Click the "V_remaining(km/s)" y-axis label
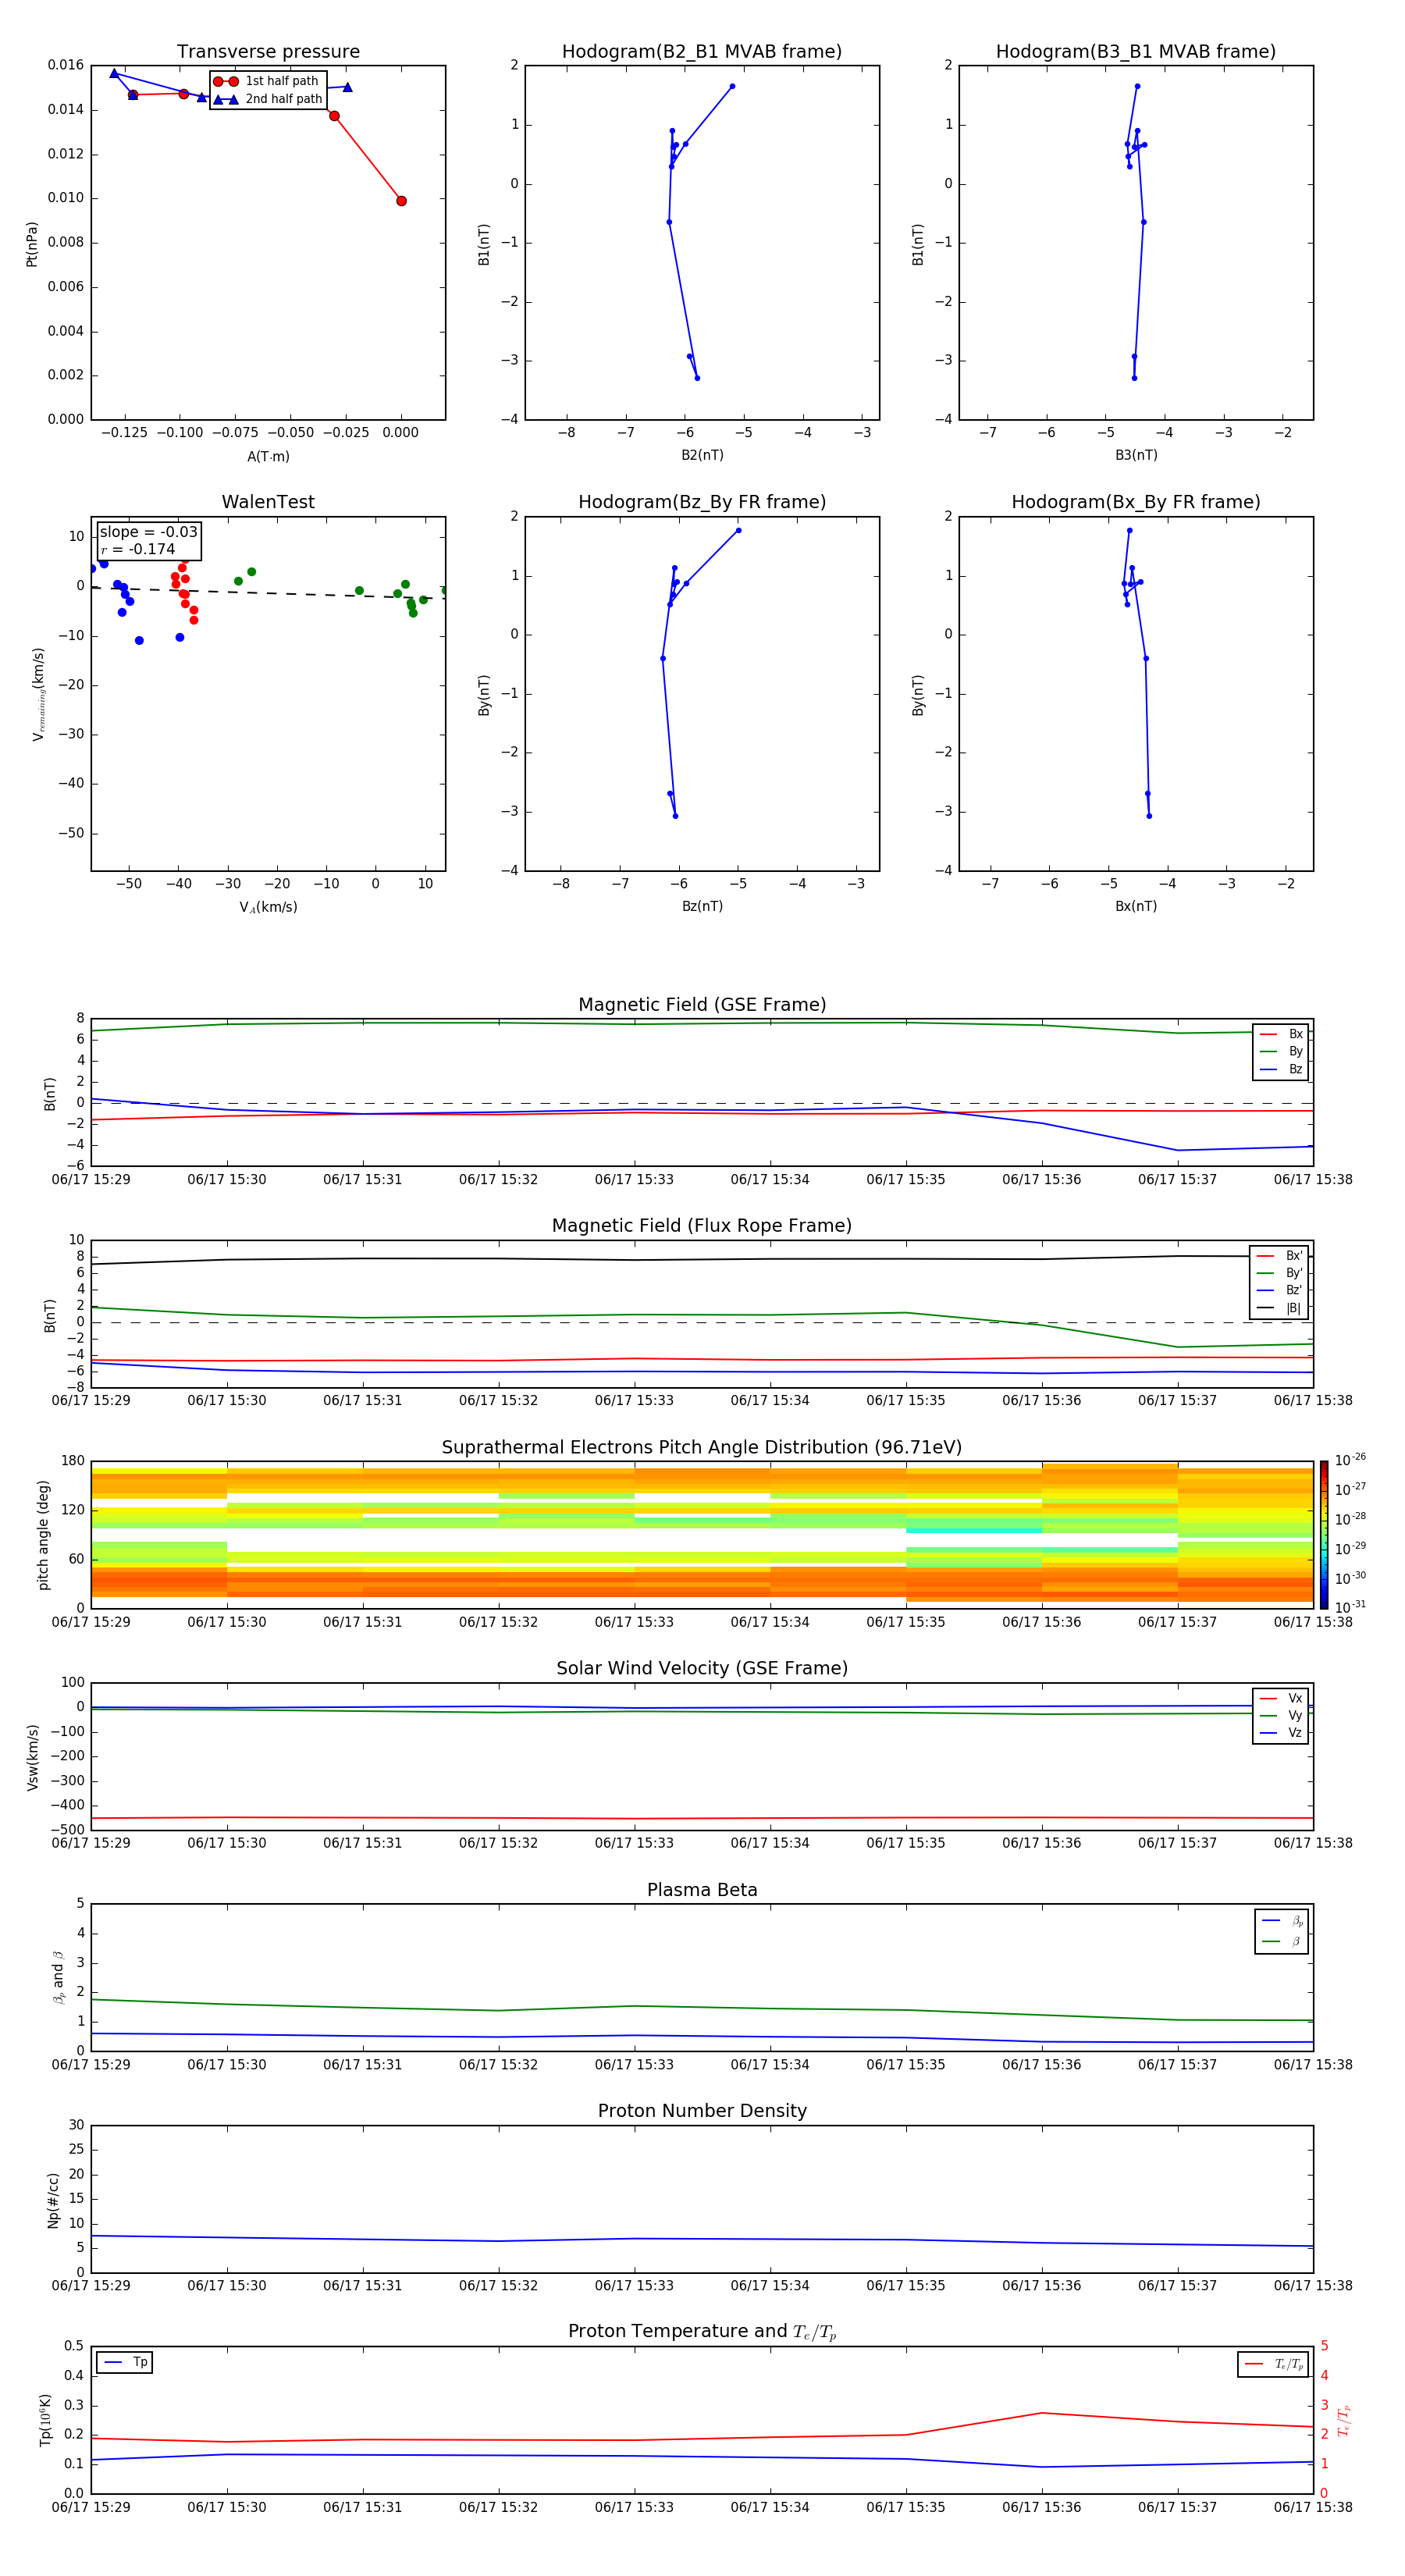 click(x=38, y=694)
